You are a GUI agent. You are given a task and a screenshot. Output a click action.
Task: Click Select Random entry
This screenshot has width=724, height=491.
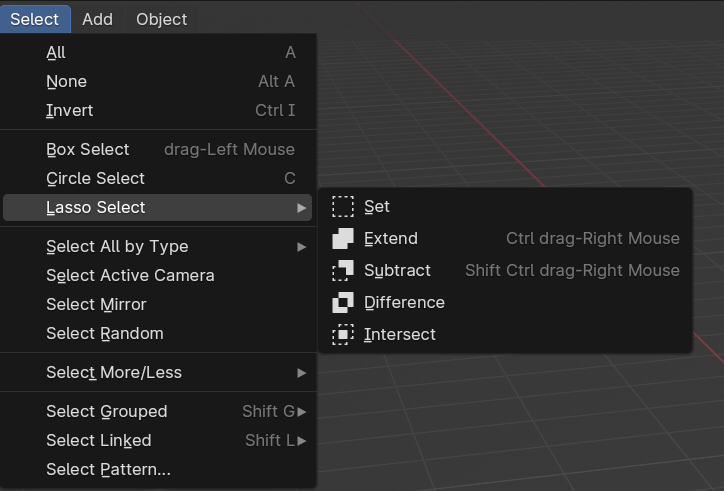104,334
